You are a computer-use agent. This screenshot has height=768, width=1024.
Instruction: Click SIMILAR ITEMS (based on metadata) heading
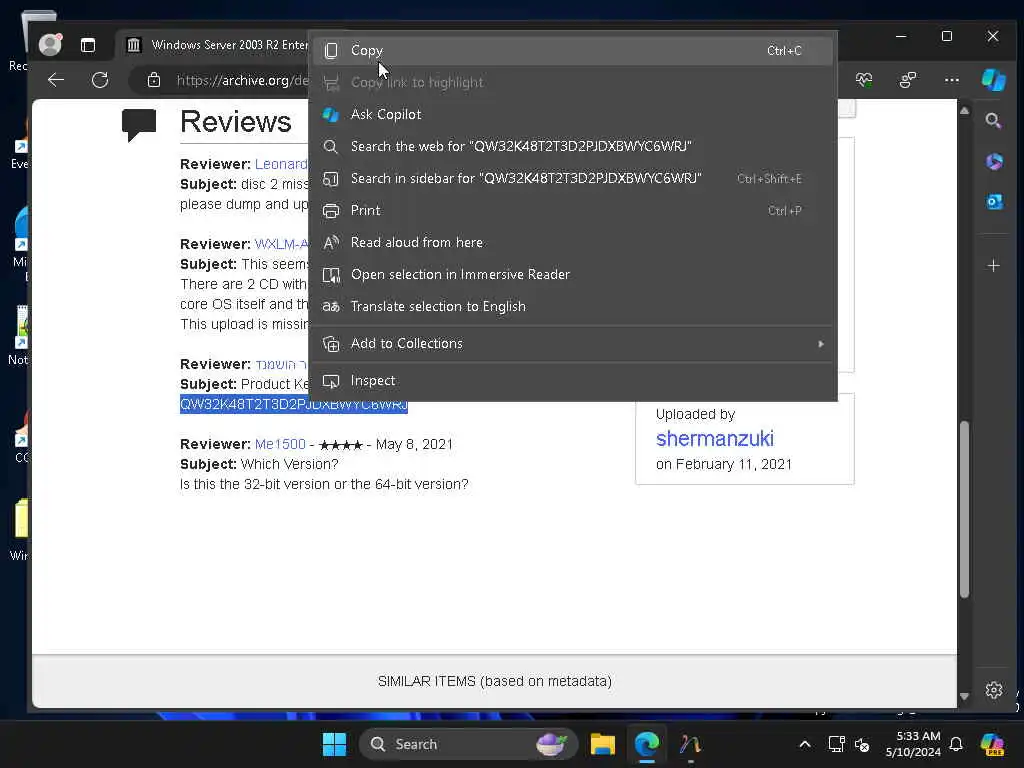pos(494,681)
